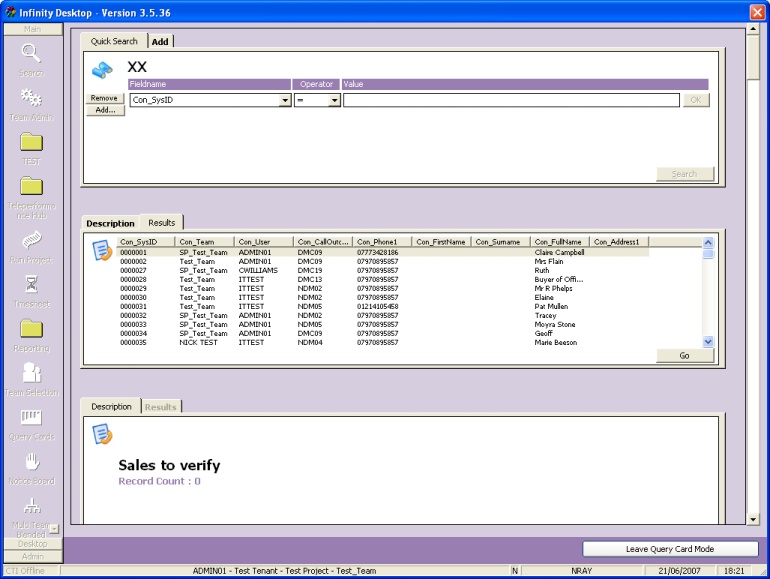Viewport: 770px width, 579px height.
Task: Expand the Con_SysID fieldname dropdown
Action: (285, 100)
